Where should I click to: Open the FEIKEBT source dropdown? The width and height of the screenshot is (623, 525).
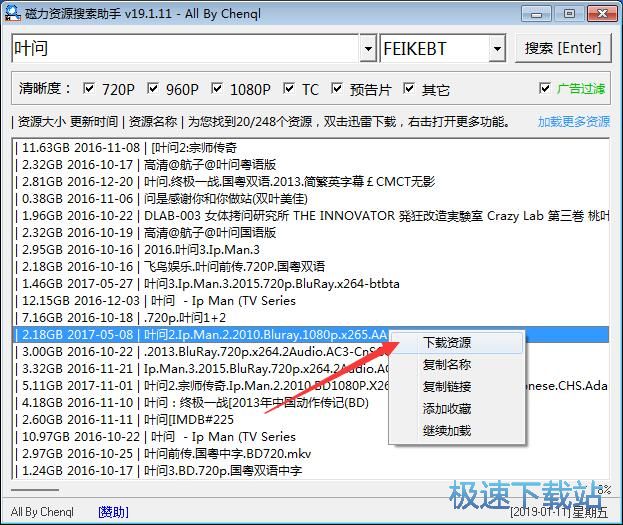click(x=496, y=48)
